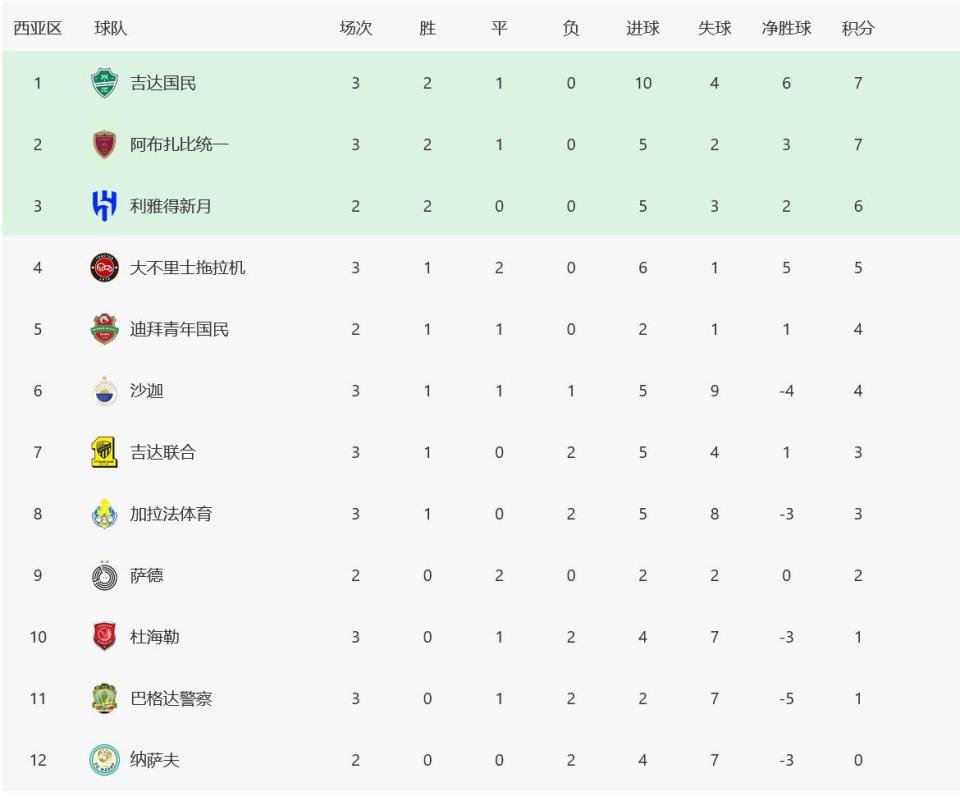Click the 沙迦 team logo
The image size is (960, 801).
point(104,391)
